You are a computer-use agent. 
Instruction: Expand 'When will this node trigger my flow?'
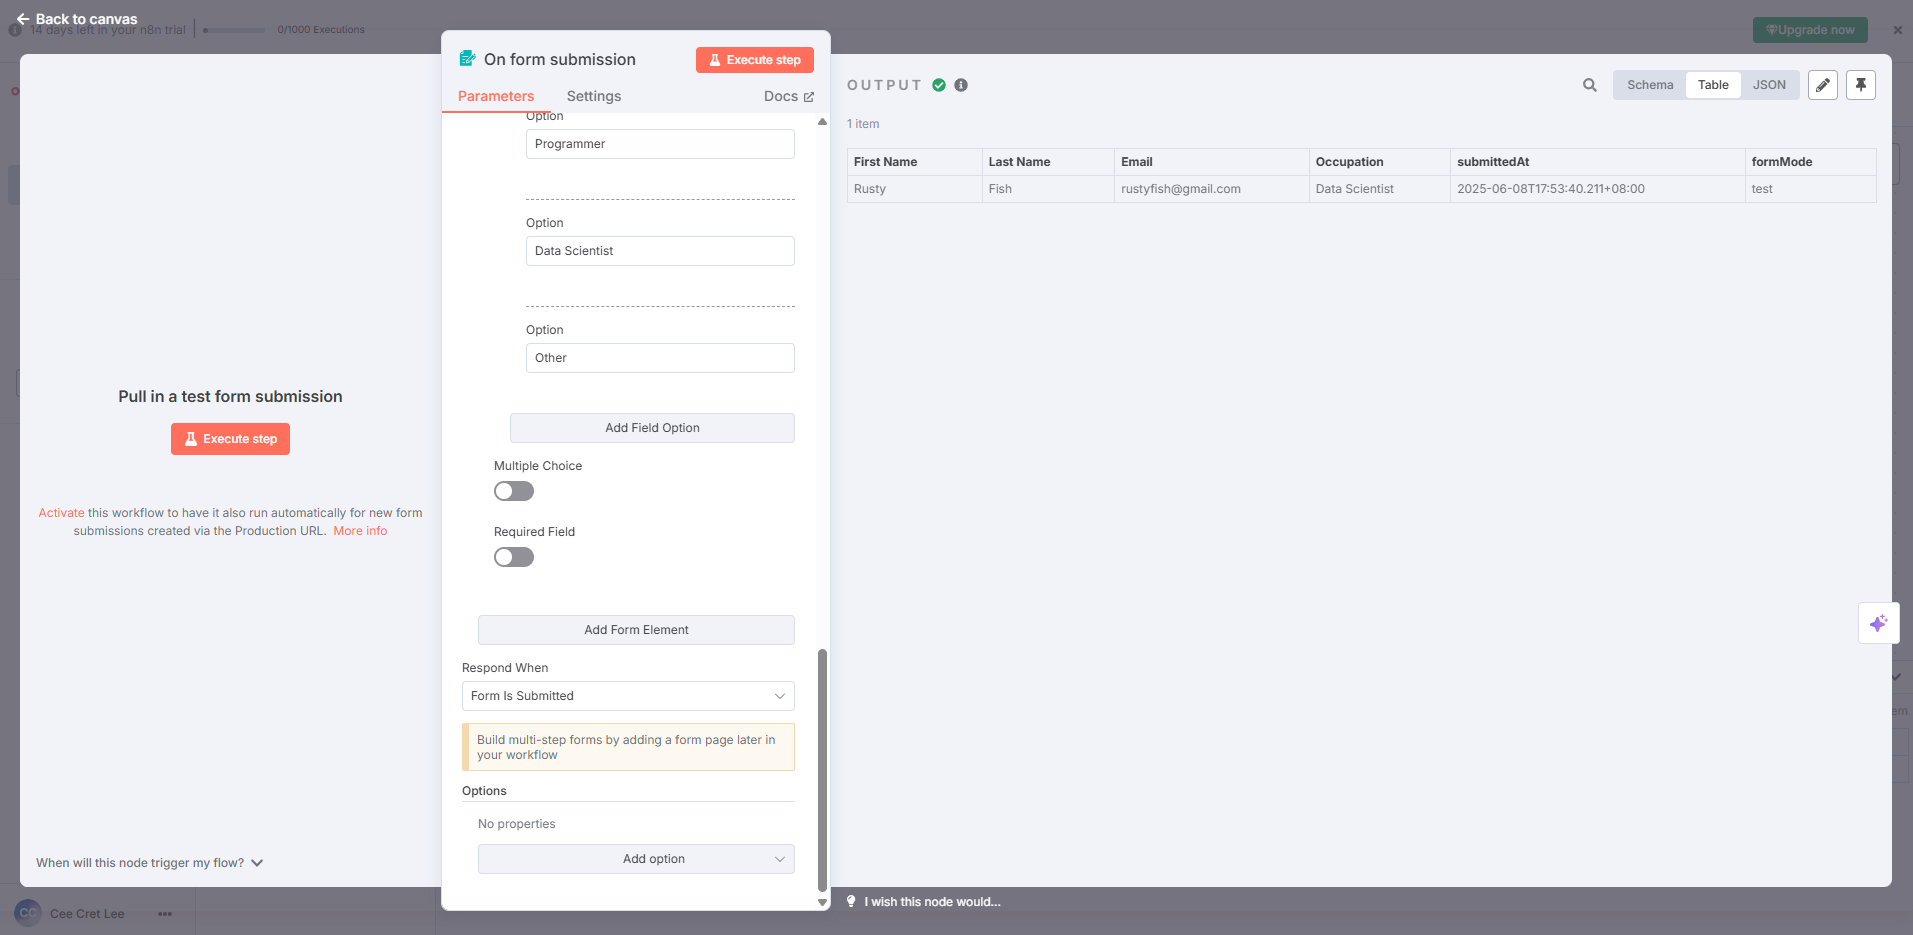coord(148,862)
